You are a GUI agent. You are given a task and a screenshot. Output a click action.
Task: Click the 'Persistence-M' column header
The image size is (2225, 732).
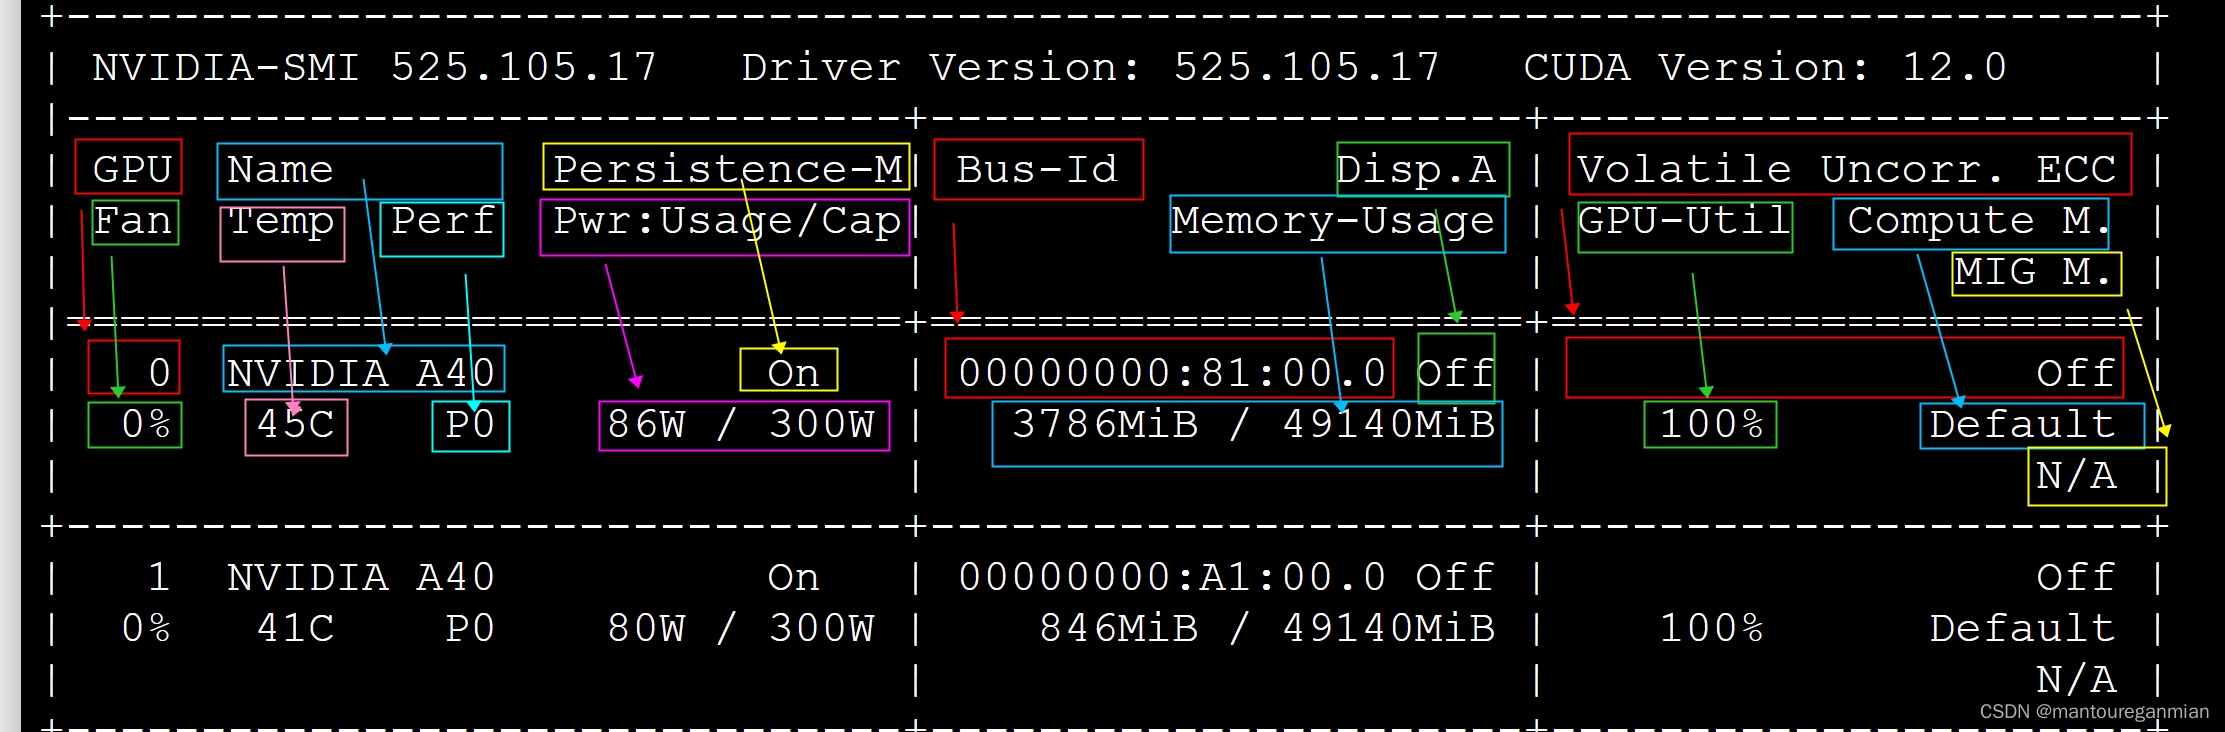click(728, 170)
